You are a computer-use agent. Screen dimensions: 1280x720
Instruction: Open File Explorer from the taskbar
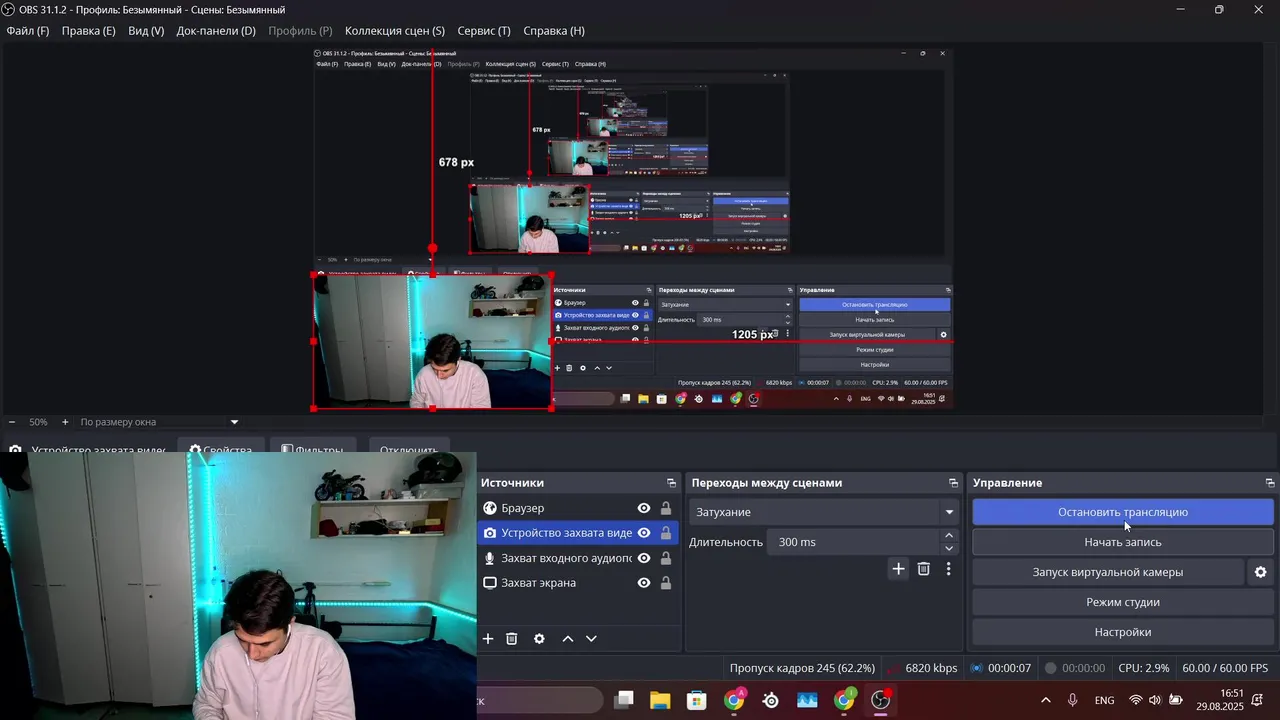(x=660, y=700)
